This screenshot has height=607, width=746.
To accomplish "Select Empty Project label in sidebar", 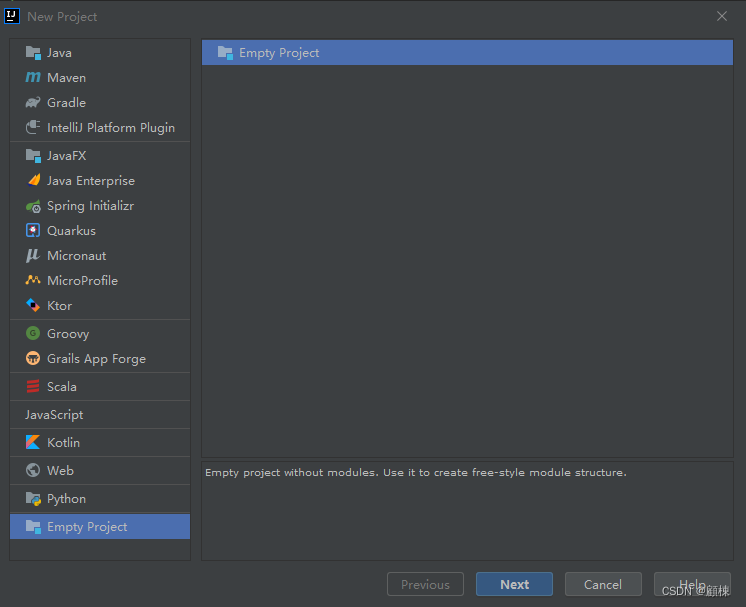I will coord(87,527).
